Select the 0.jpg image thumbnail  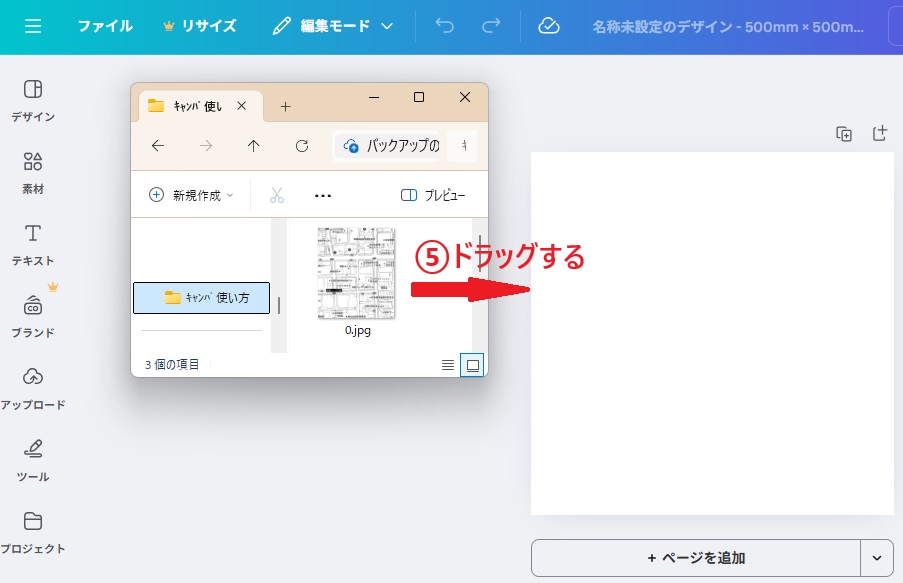tap(356, 273)
